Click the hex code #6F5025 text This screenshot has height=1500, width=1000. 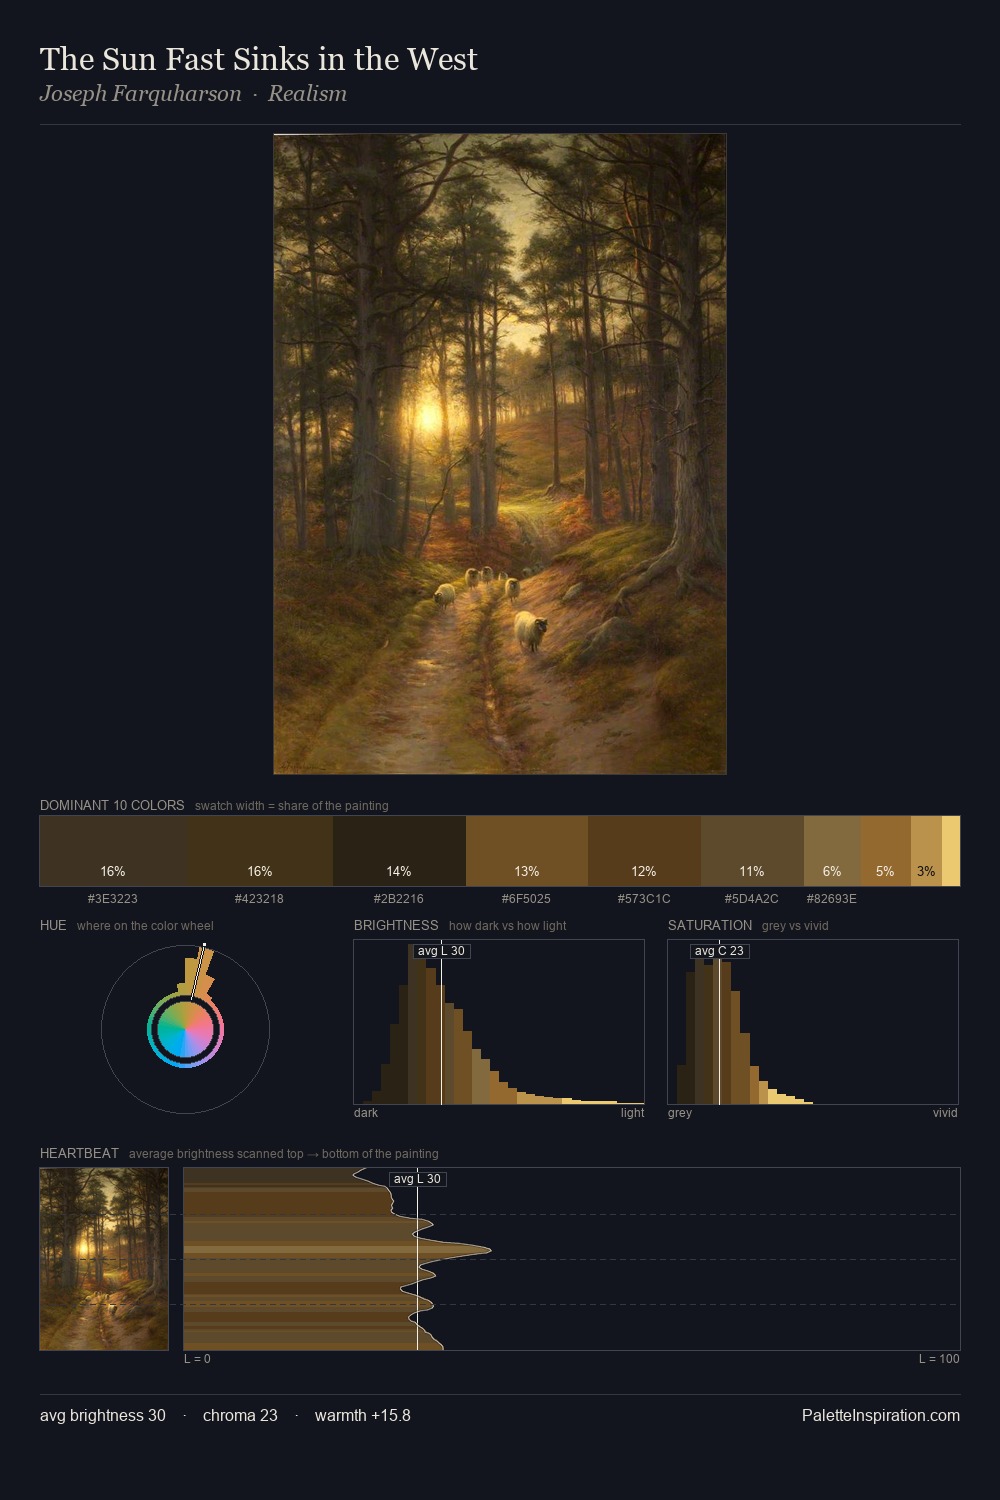click(x=526, y=899)
